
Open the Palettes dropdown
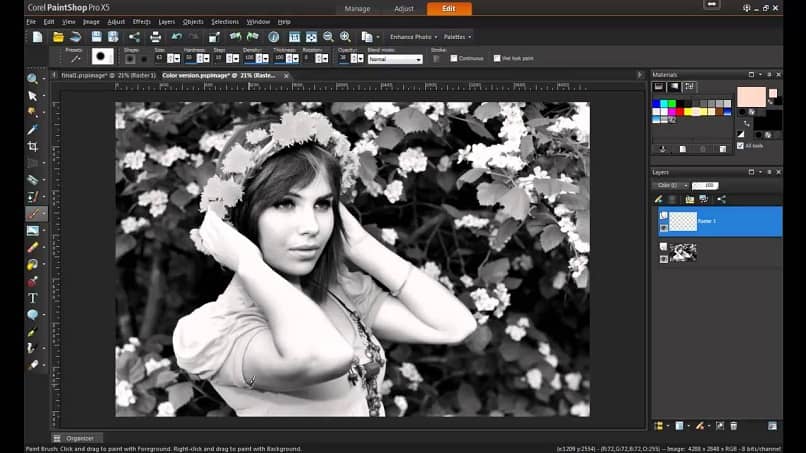(x=457, y=37)
